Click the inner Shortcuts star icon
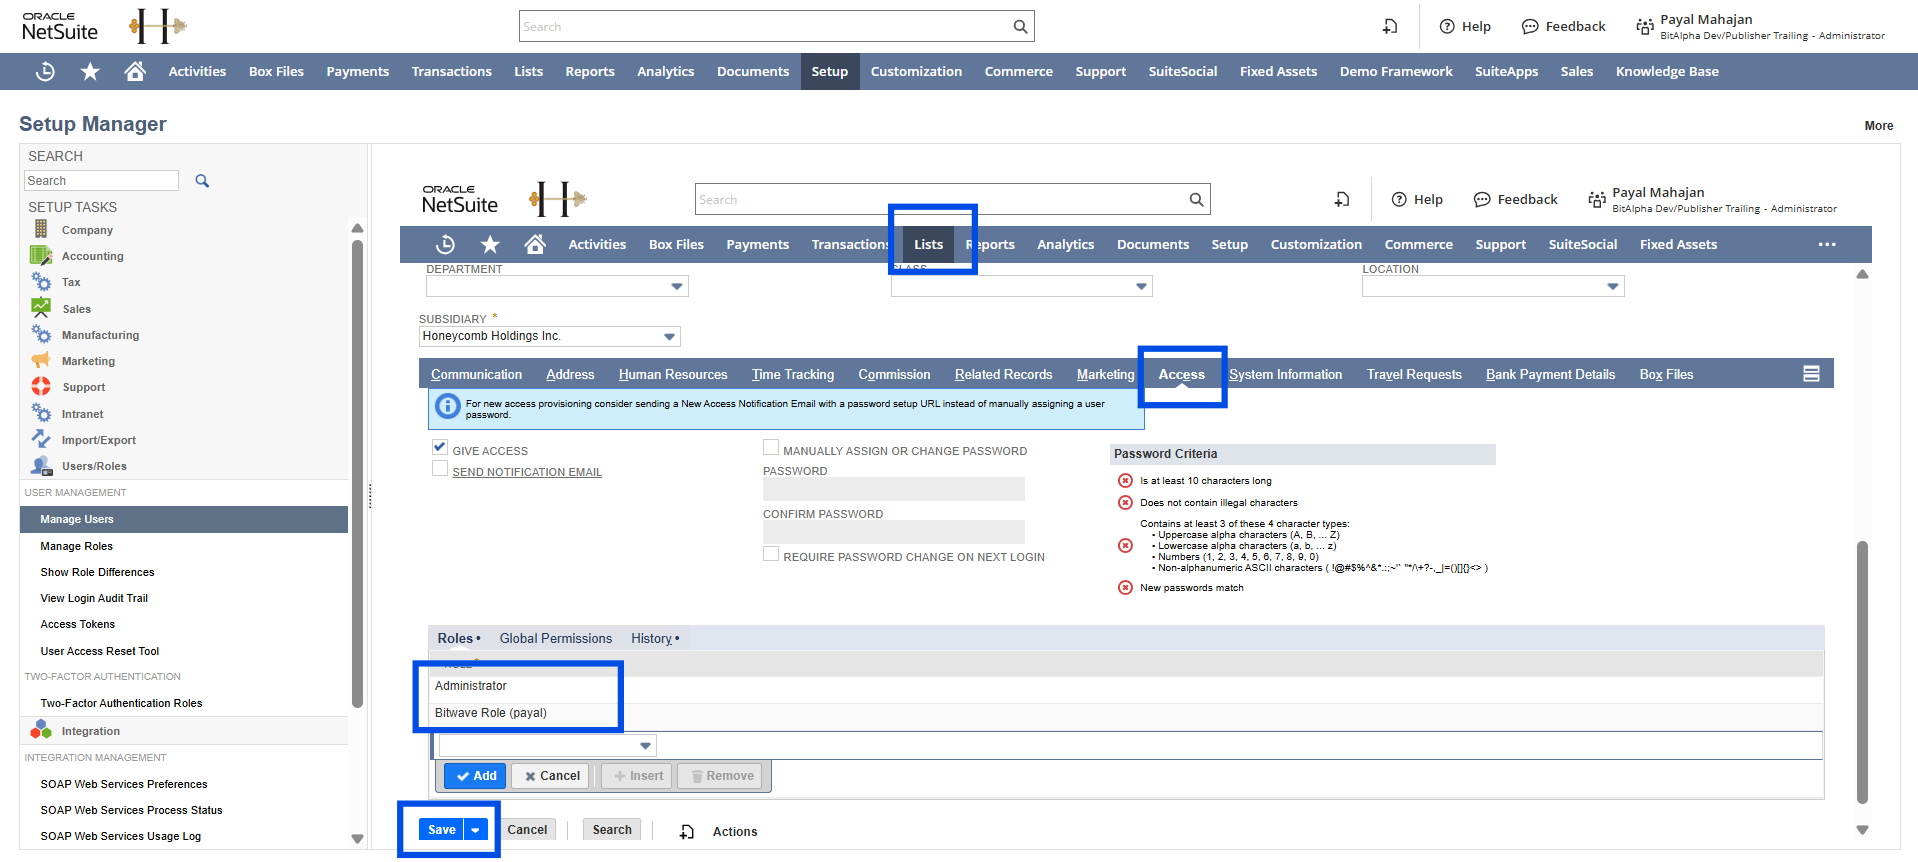This screenshot has width=1918, height=862. click(490, 244)
